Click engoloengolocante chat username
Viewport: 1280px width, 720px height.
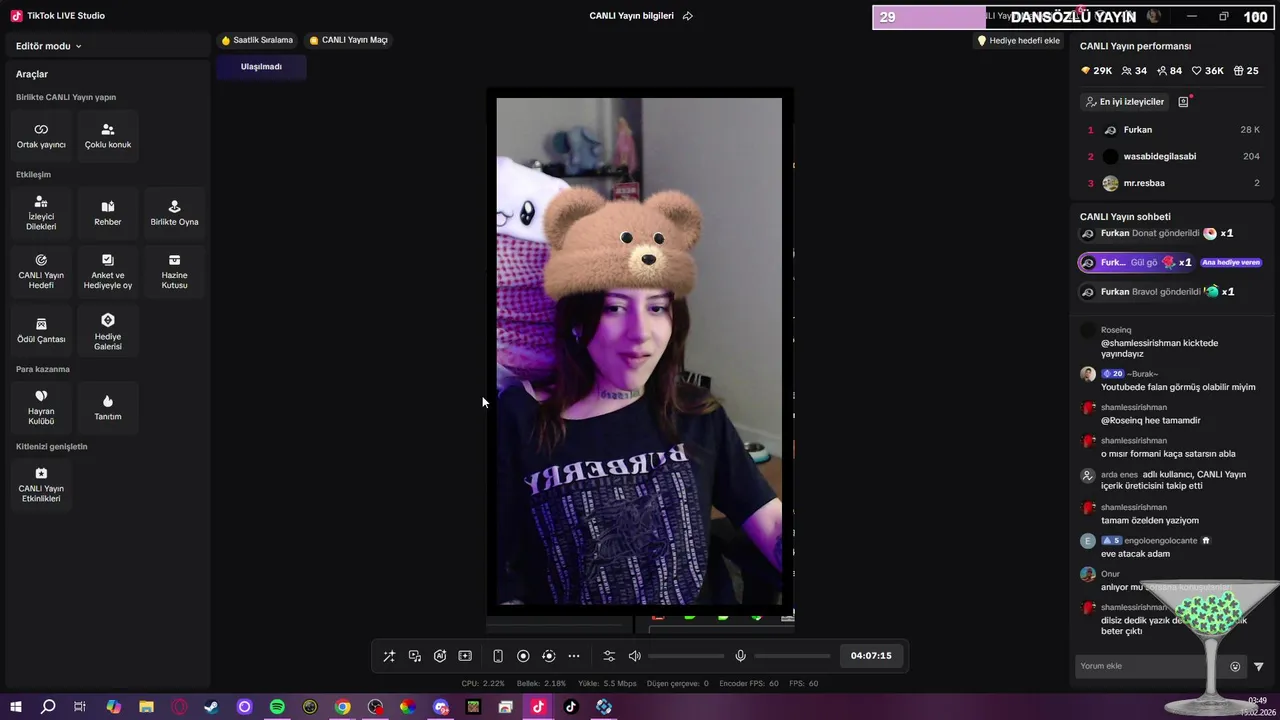(x=1161, y=541)
